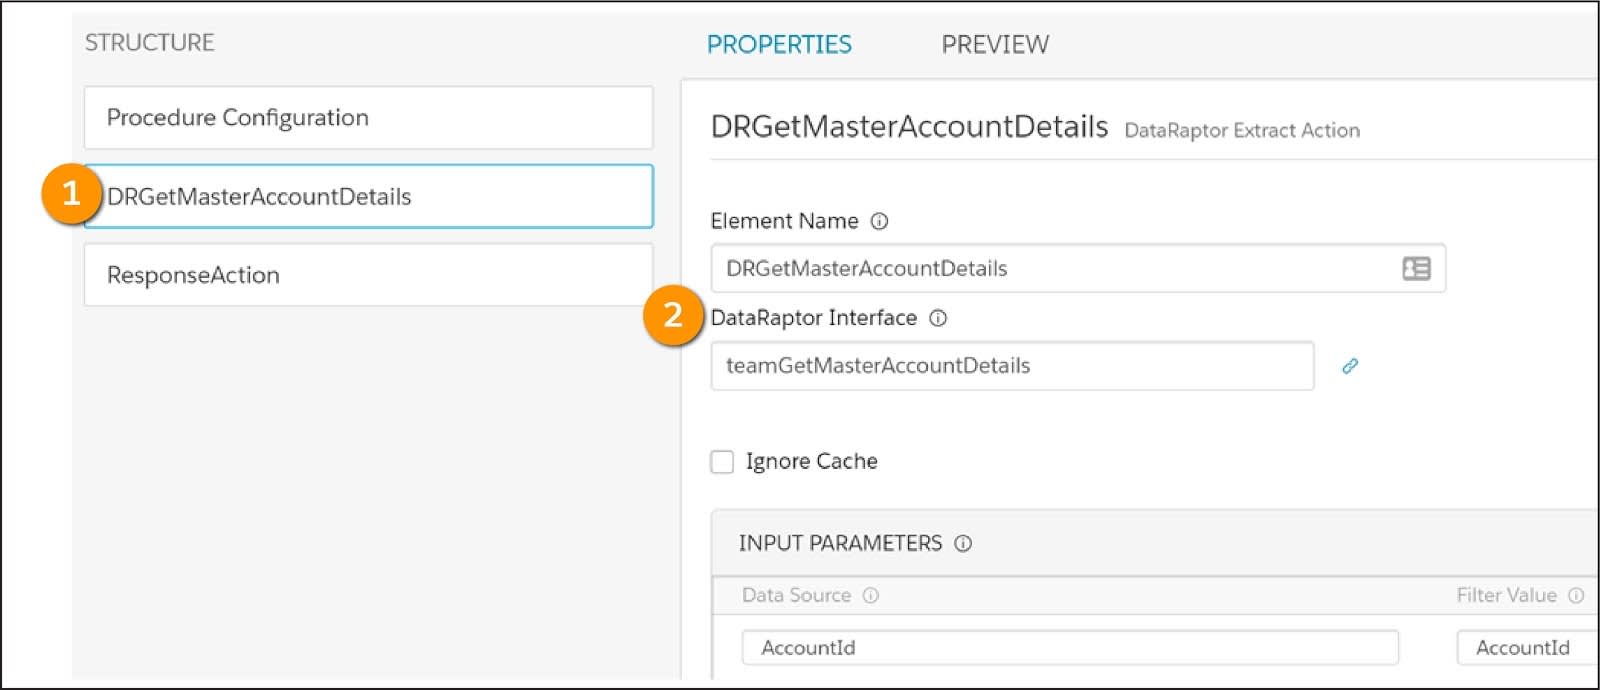Click the DRGetMasterAccountDetails properties title
1600x690 pixels.
coord(909,126)
